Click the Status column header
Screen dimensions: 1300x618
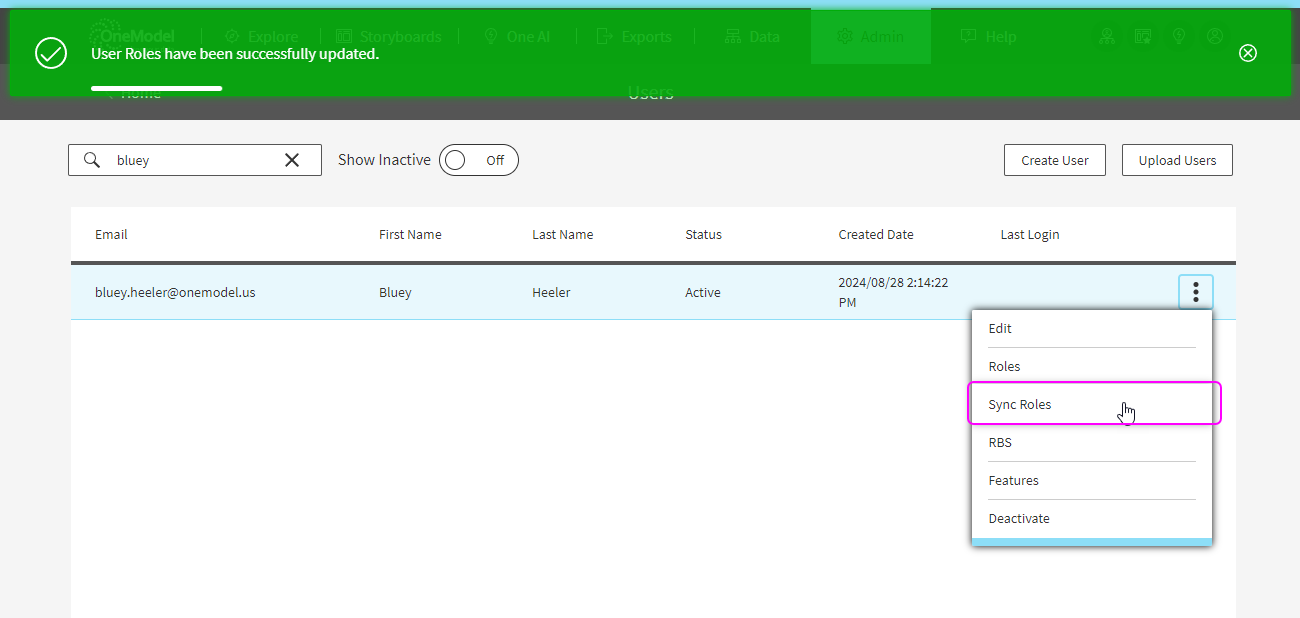(x=703, y=235)
